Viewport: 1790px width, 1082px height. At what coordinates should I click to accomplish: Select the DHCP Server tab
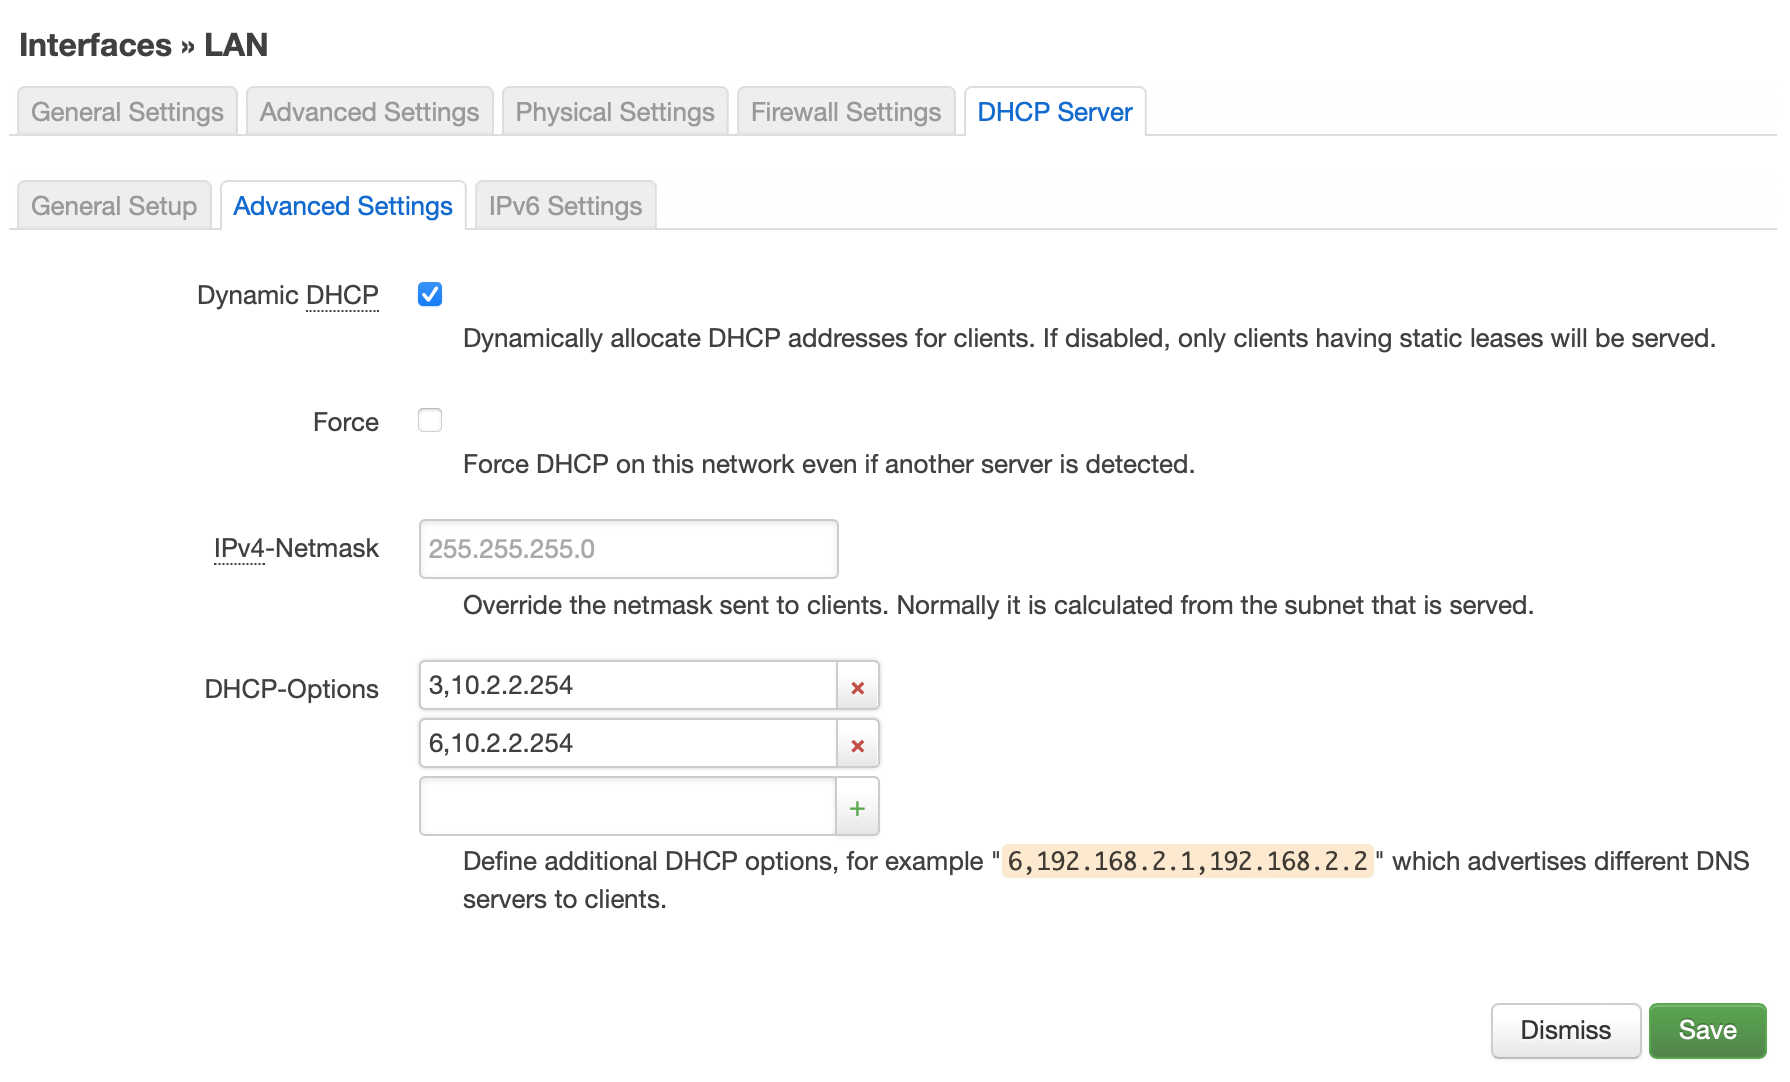(x=1054, y=112)
